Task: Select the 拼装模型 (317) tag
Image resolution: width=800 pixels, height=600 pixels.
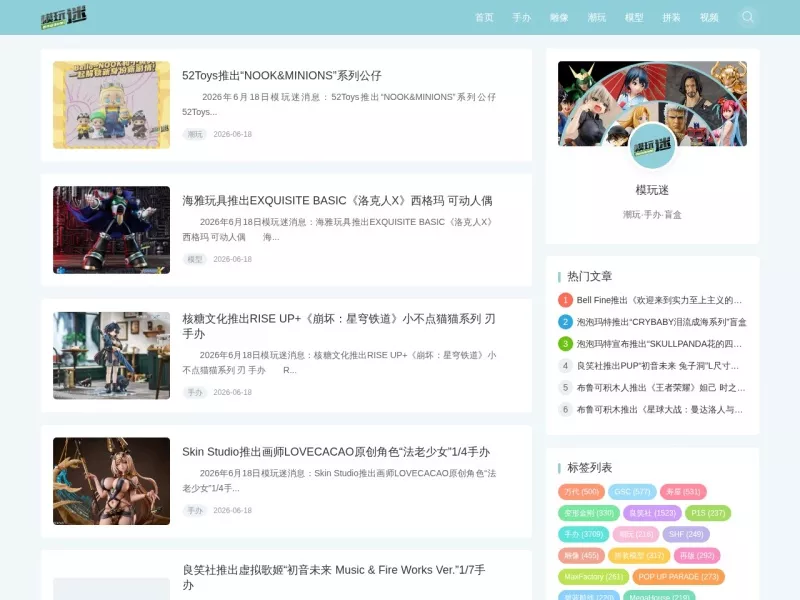Action: pos(639,556)
